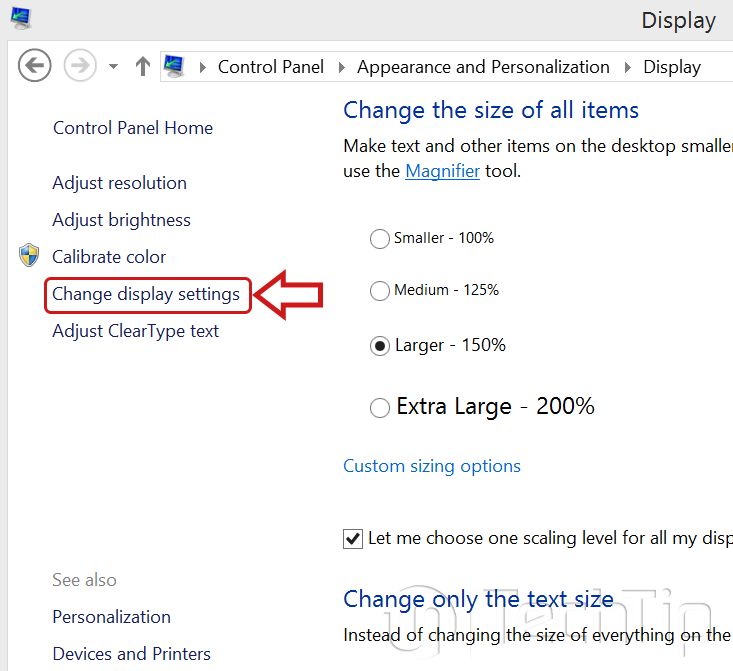Open the Magnifier tool link
The height and width of the screenshot is (671, 733).
[x=442, y=171]
